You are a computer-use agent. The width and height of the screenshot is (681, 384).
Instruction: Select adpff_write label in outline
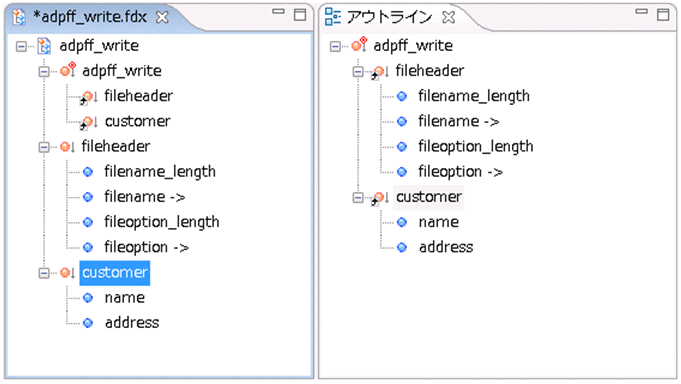[413, 46]
